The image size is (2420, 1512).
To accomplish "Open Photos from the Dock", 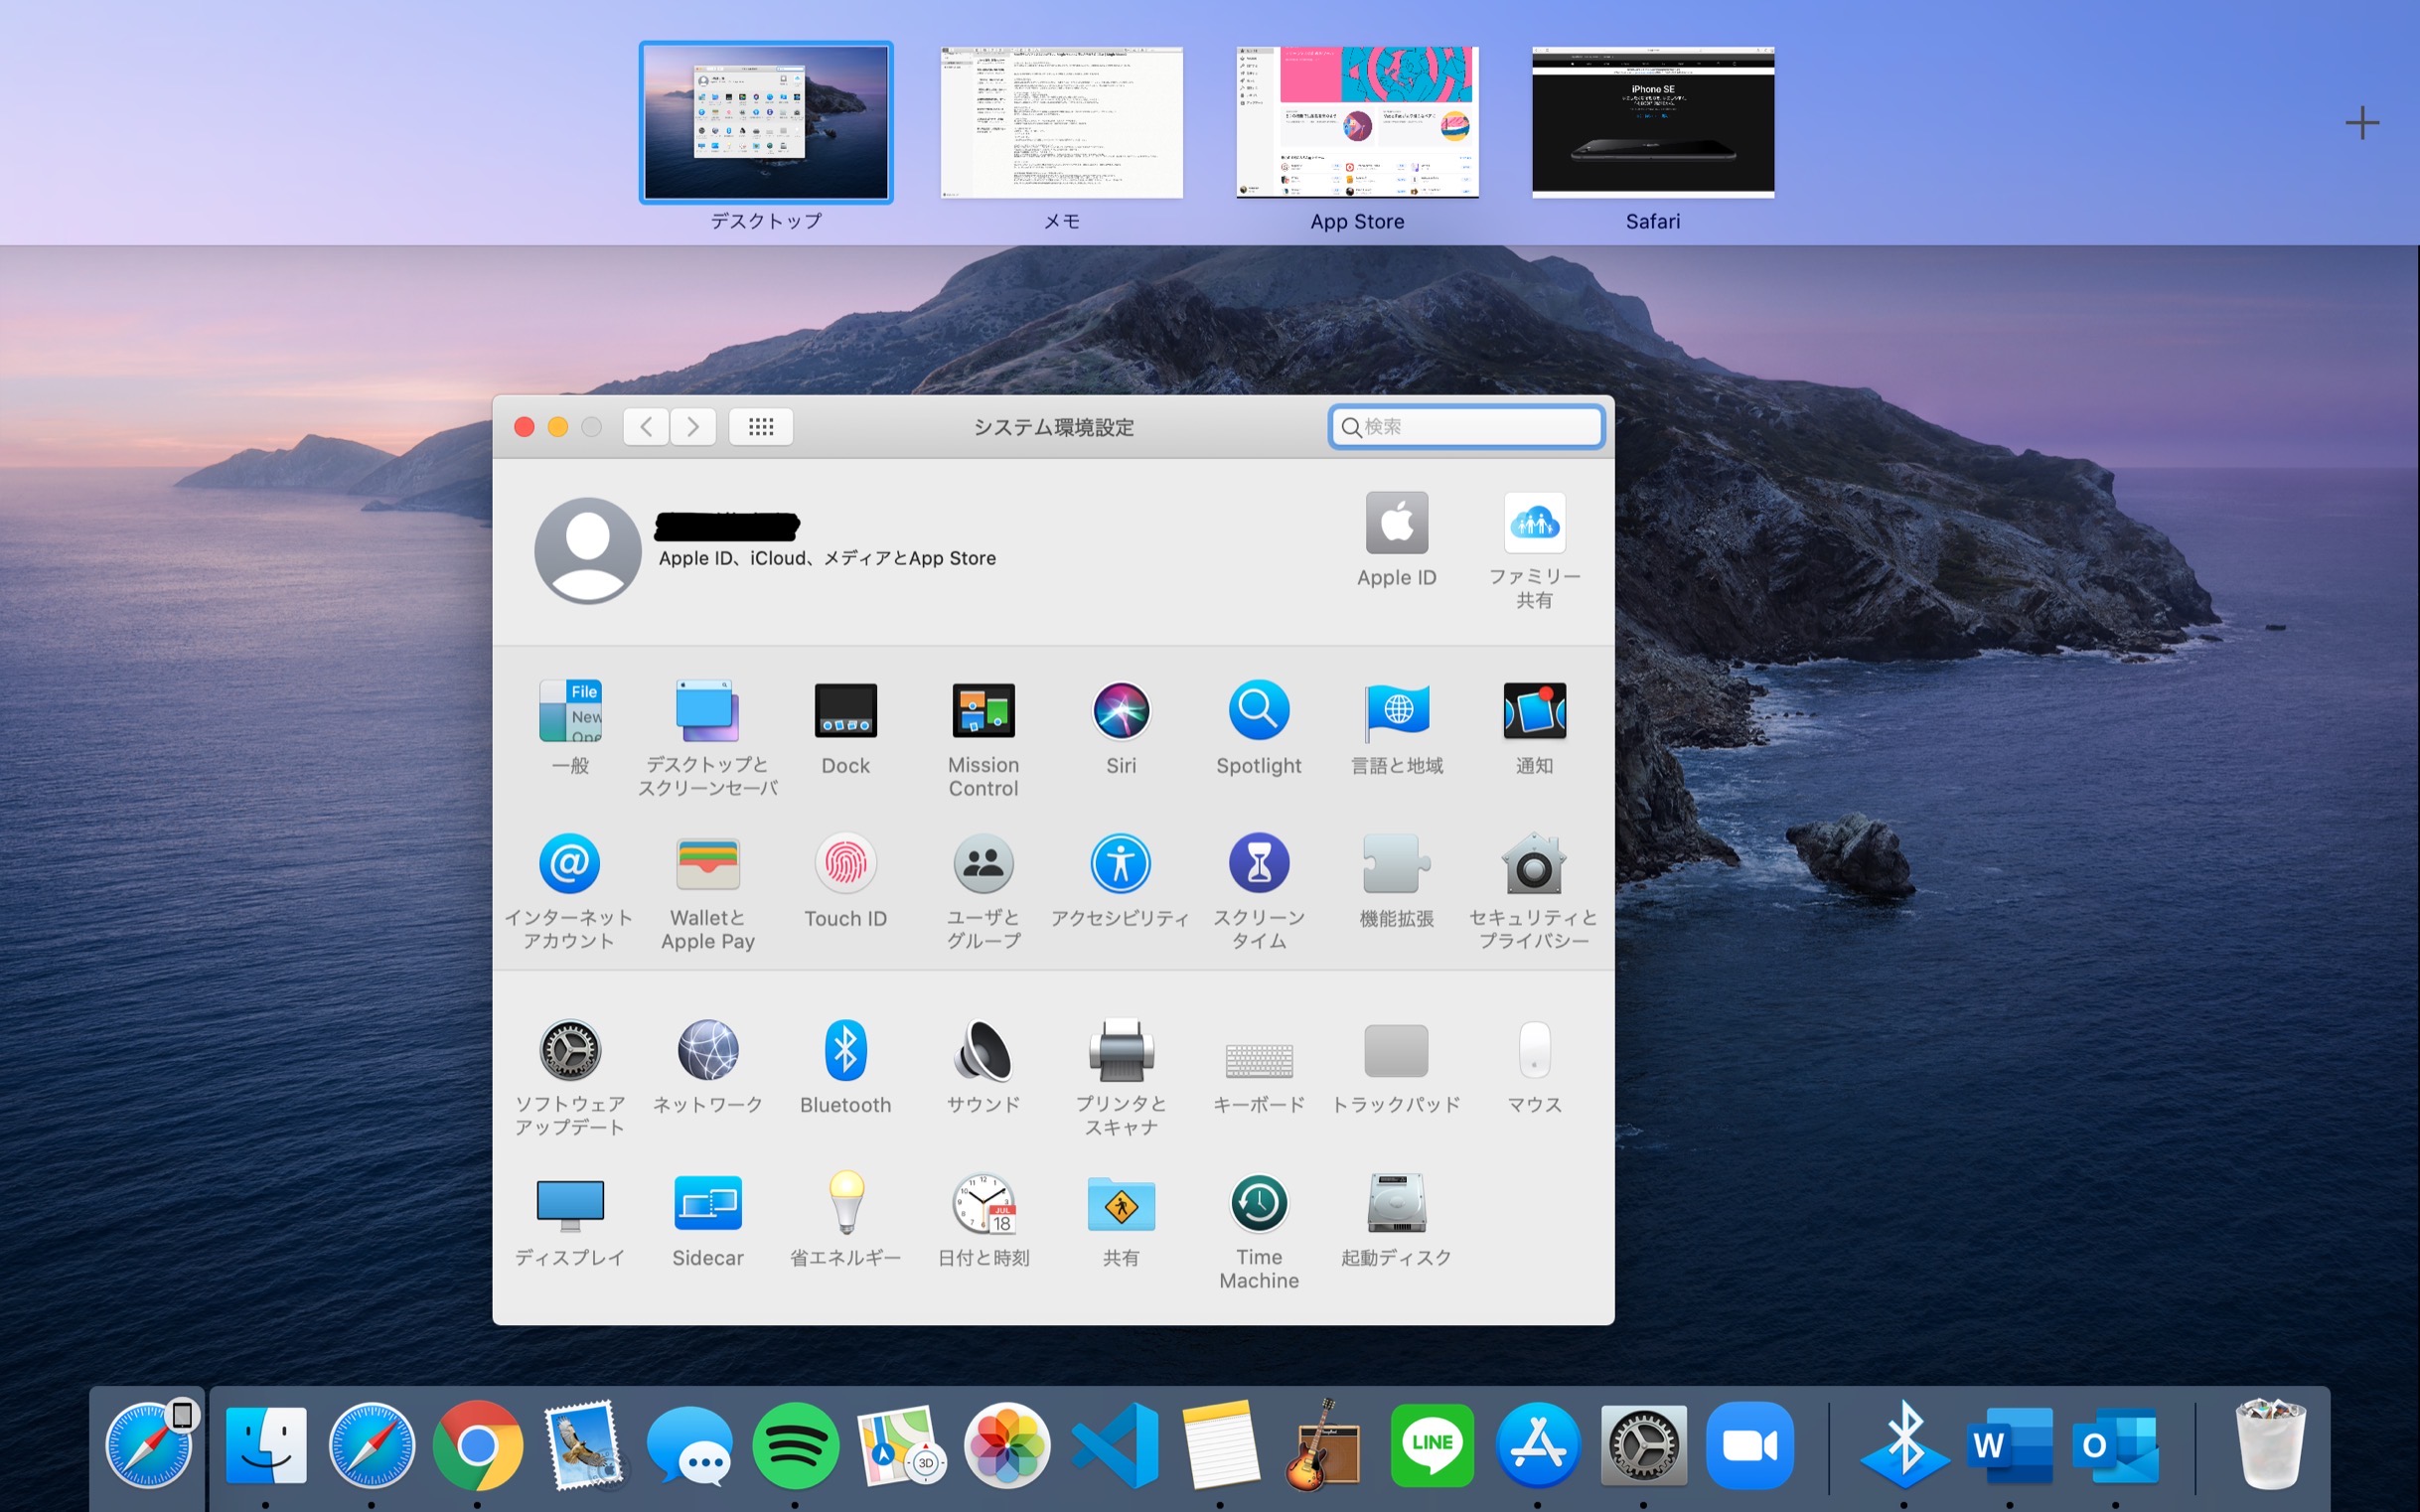I will tap(1007, 1446).
